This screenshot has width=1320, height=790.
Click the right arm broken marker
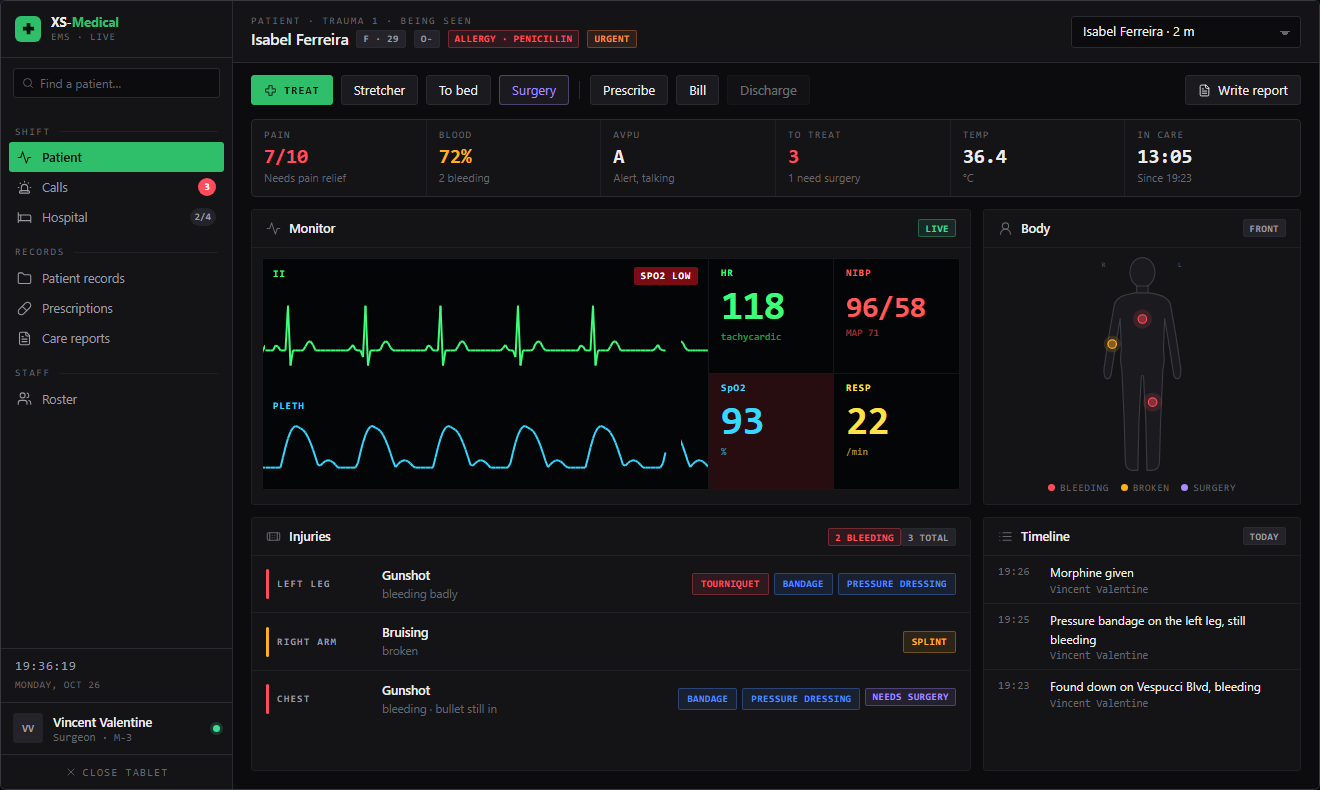coord(1112,344)
